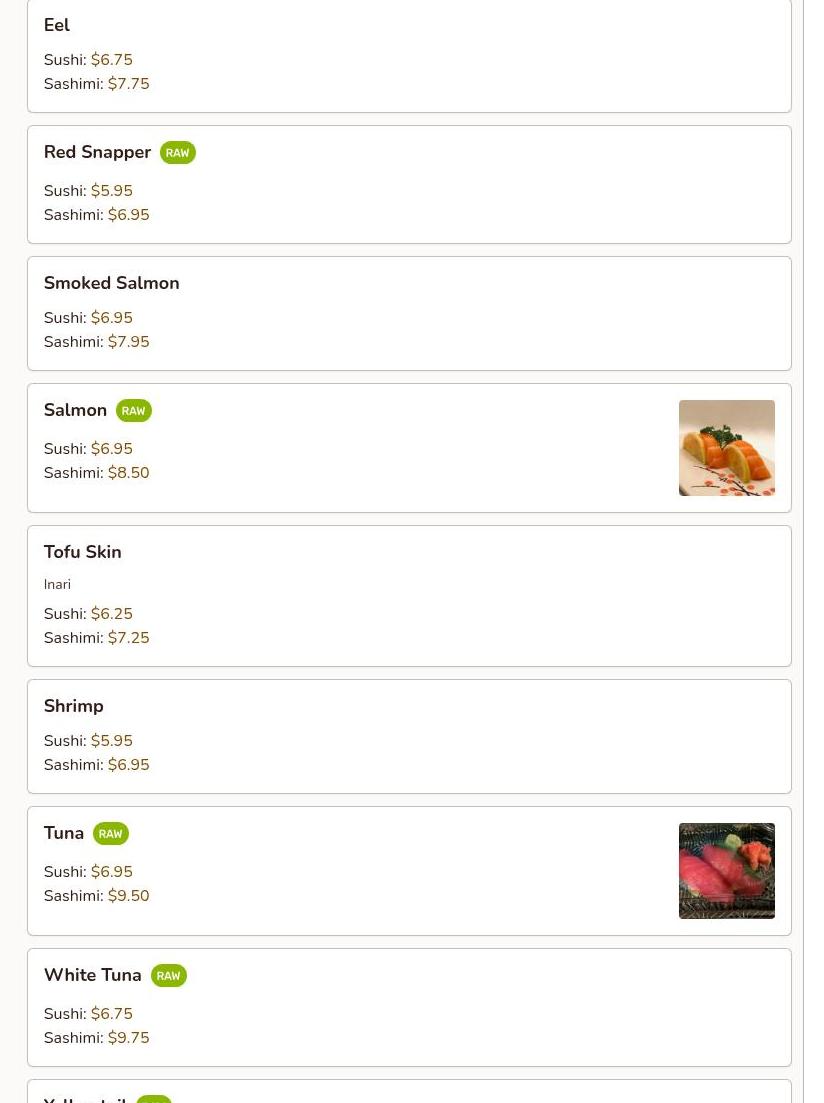Click the RAW badge next to Tuna

pos(110,834)
